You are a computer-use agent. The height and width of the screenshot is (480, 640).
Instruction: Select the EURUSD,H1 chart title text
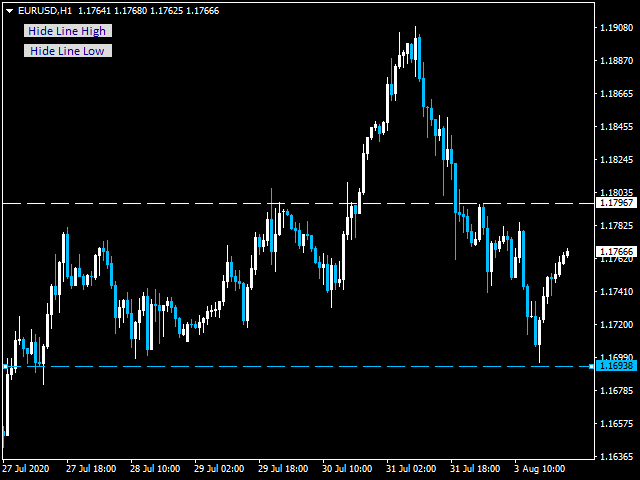click(x=45, y=11)
